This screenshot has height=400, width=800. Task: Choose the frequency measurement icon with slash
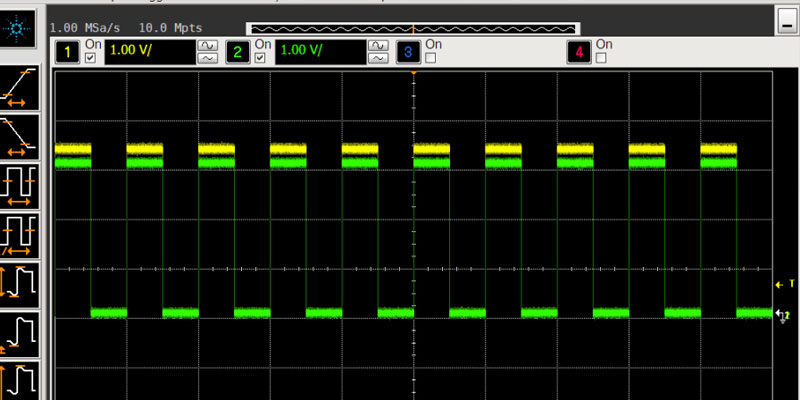tap(20, 234)
